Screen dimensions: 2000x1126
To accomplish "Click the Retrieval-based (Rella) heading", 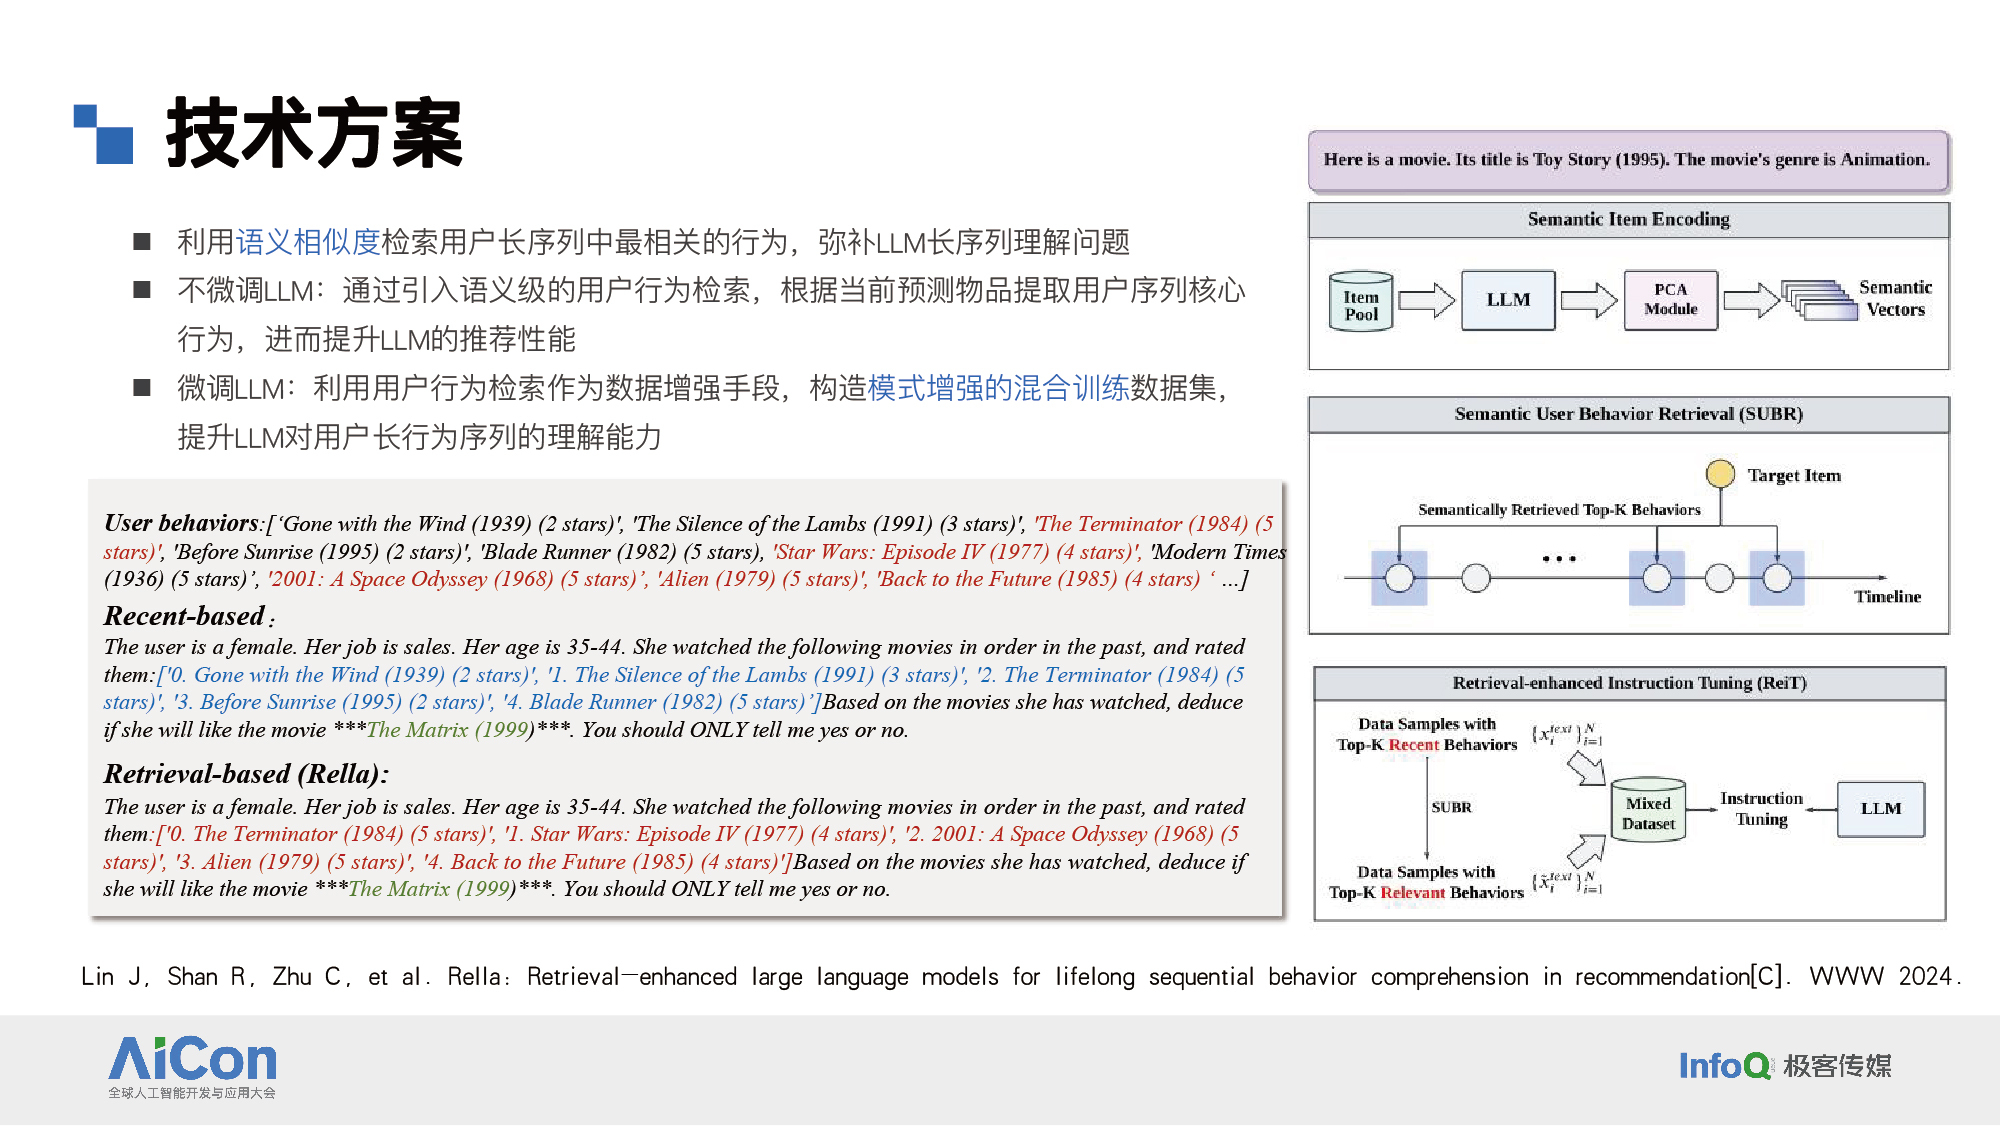I will tap(246, 774).
